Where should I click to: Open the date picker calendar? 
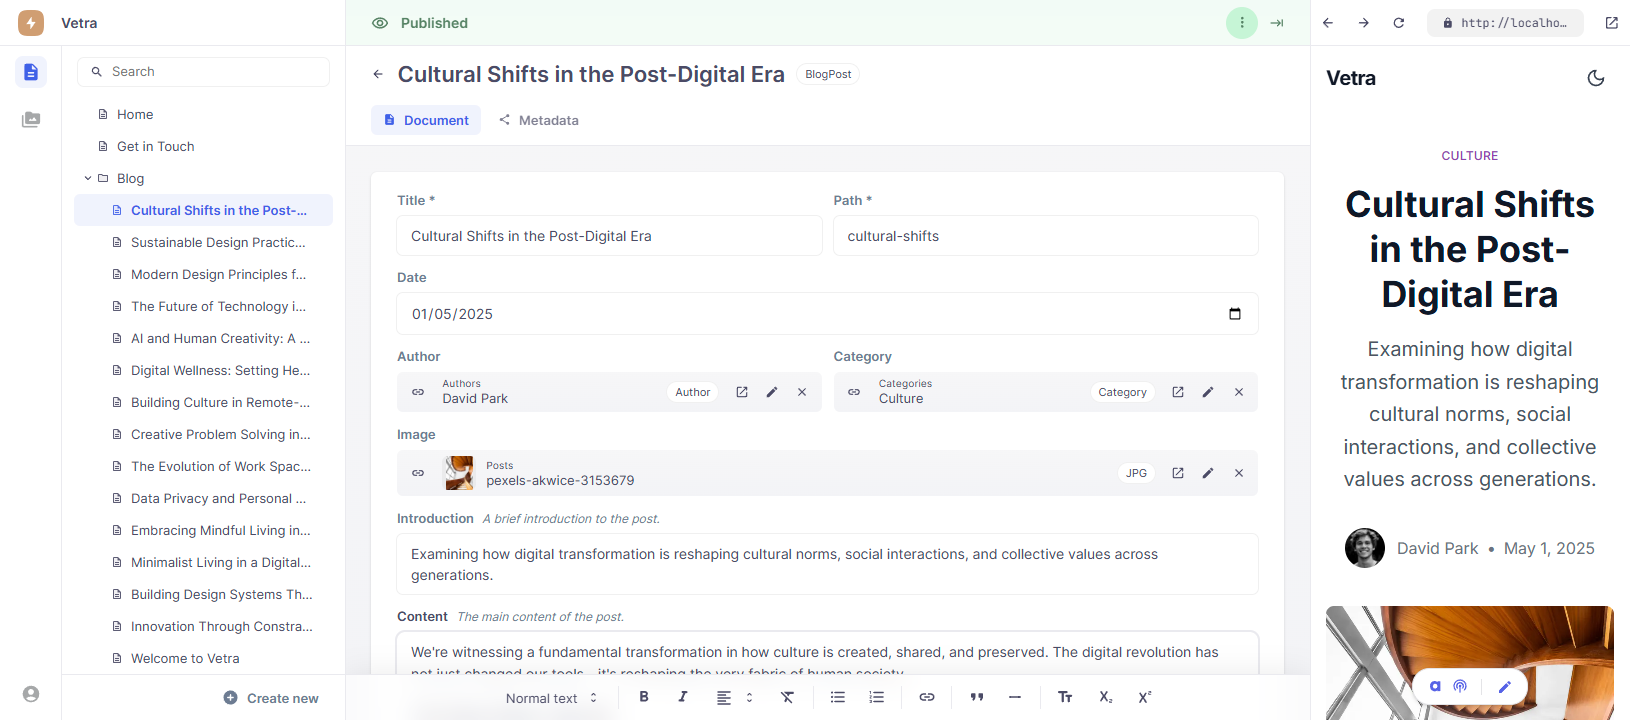pyautogui.click(x=1235, y=314)
